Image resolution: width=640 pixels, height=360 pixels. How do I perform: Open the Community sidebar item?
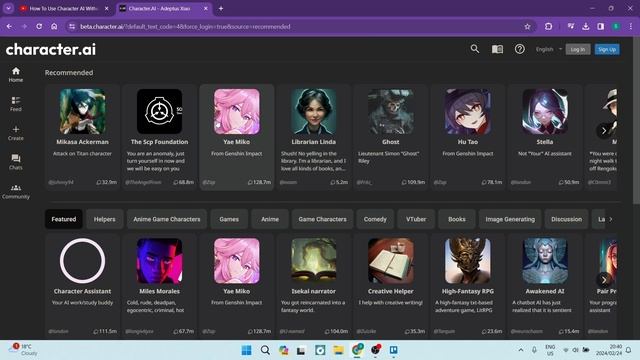16,191
